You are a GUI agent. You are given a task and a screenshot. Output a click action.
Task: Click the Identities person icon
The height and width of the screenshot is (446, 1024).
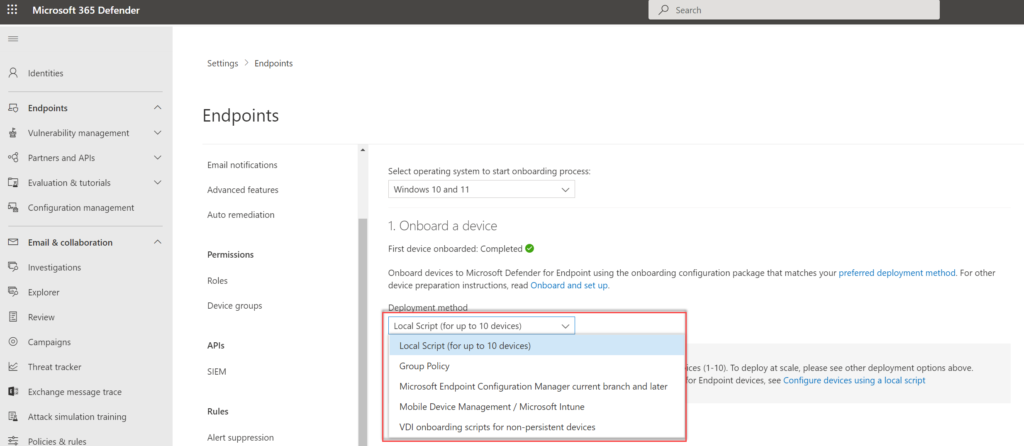(12, 73)
